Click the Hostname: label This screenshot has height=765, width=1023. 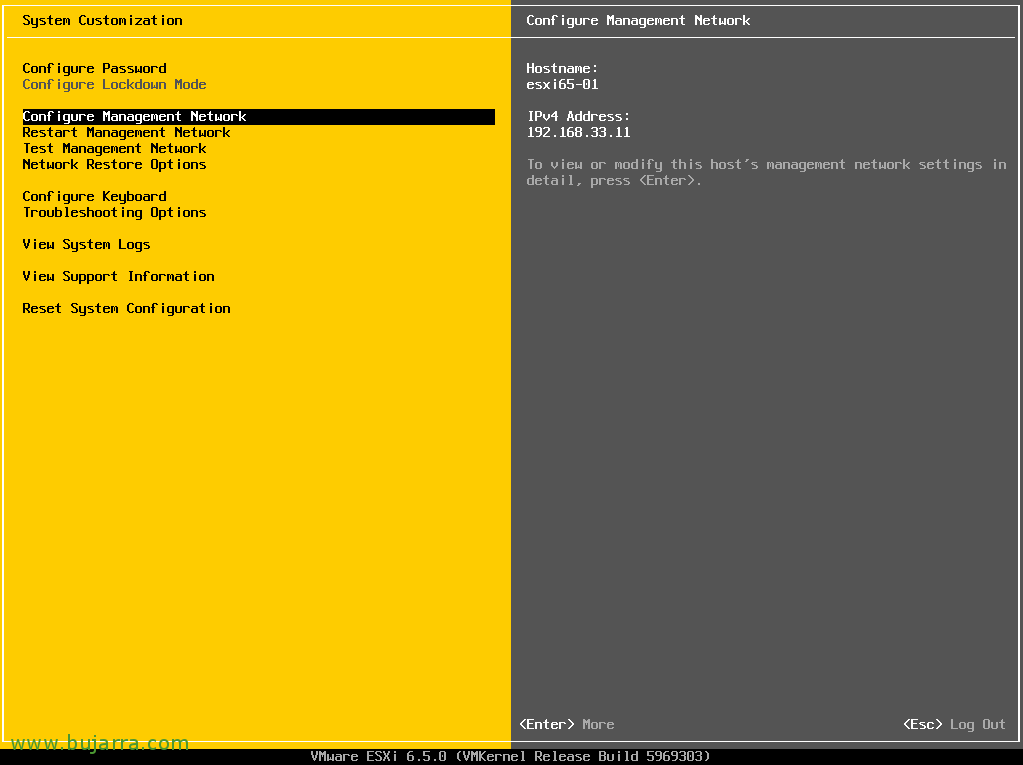point(562,68)
